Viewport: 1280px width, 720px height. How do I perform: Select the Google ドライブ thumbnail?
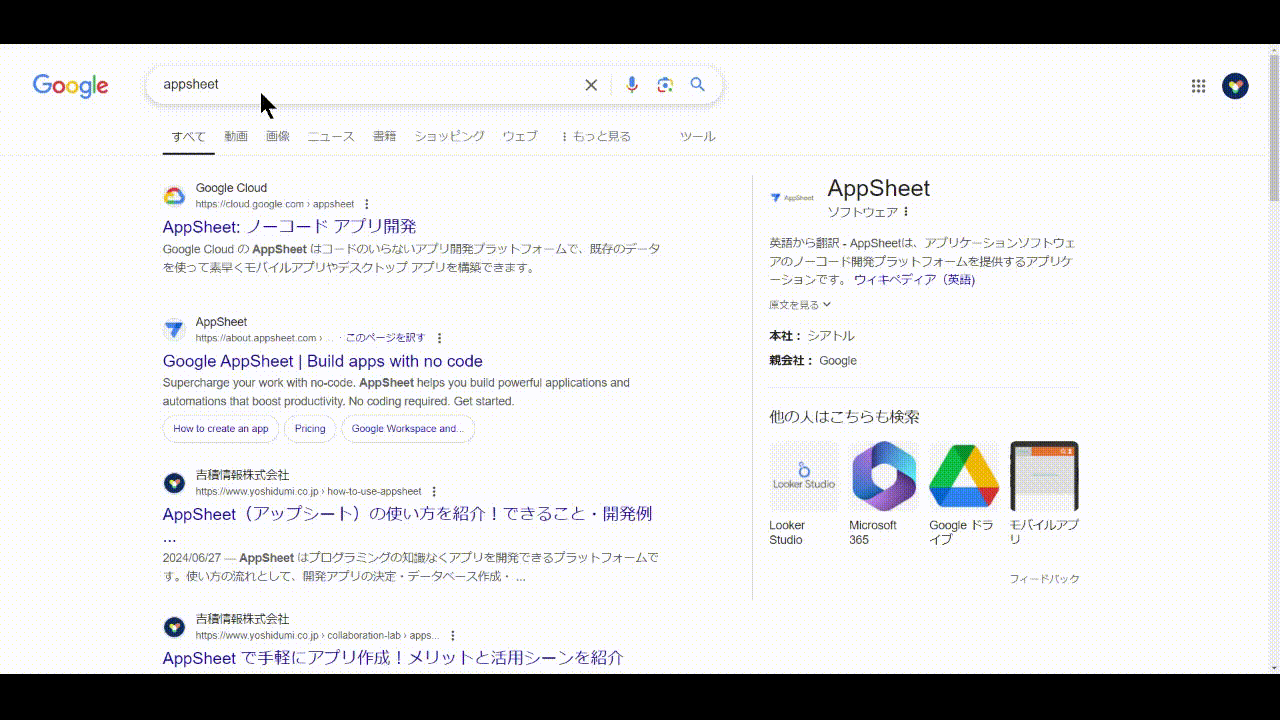tap(964, 477)
